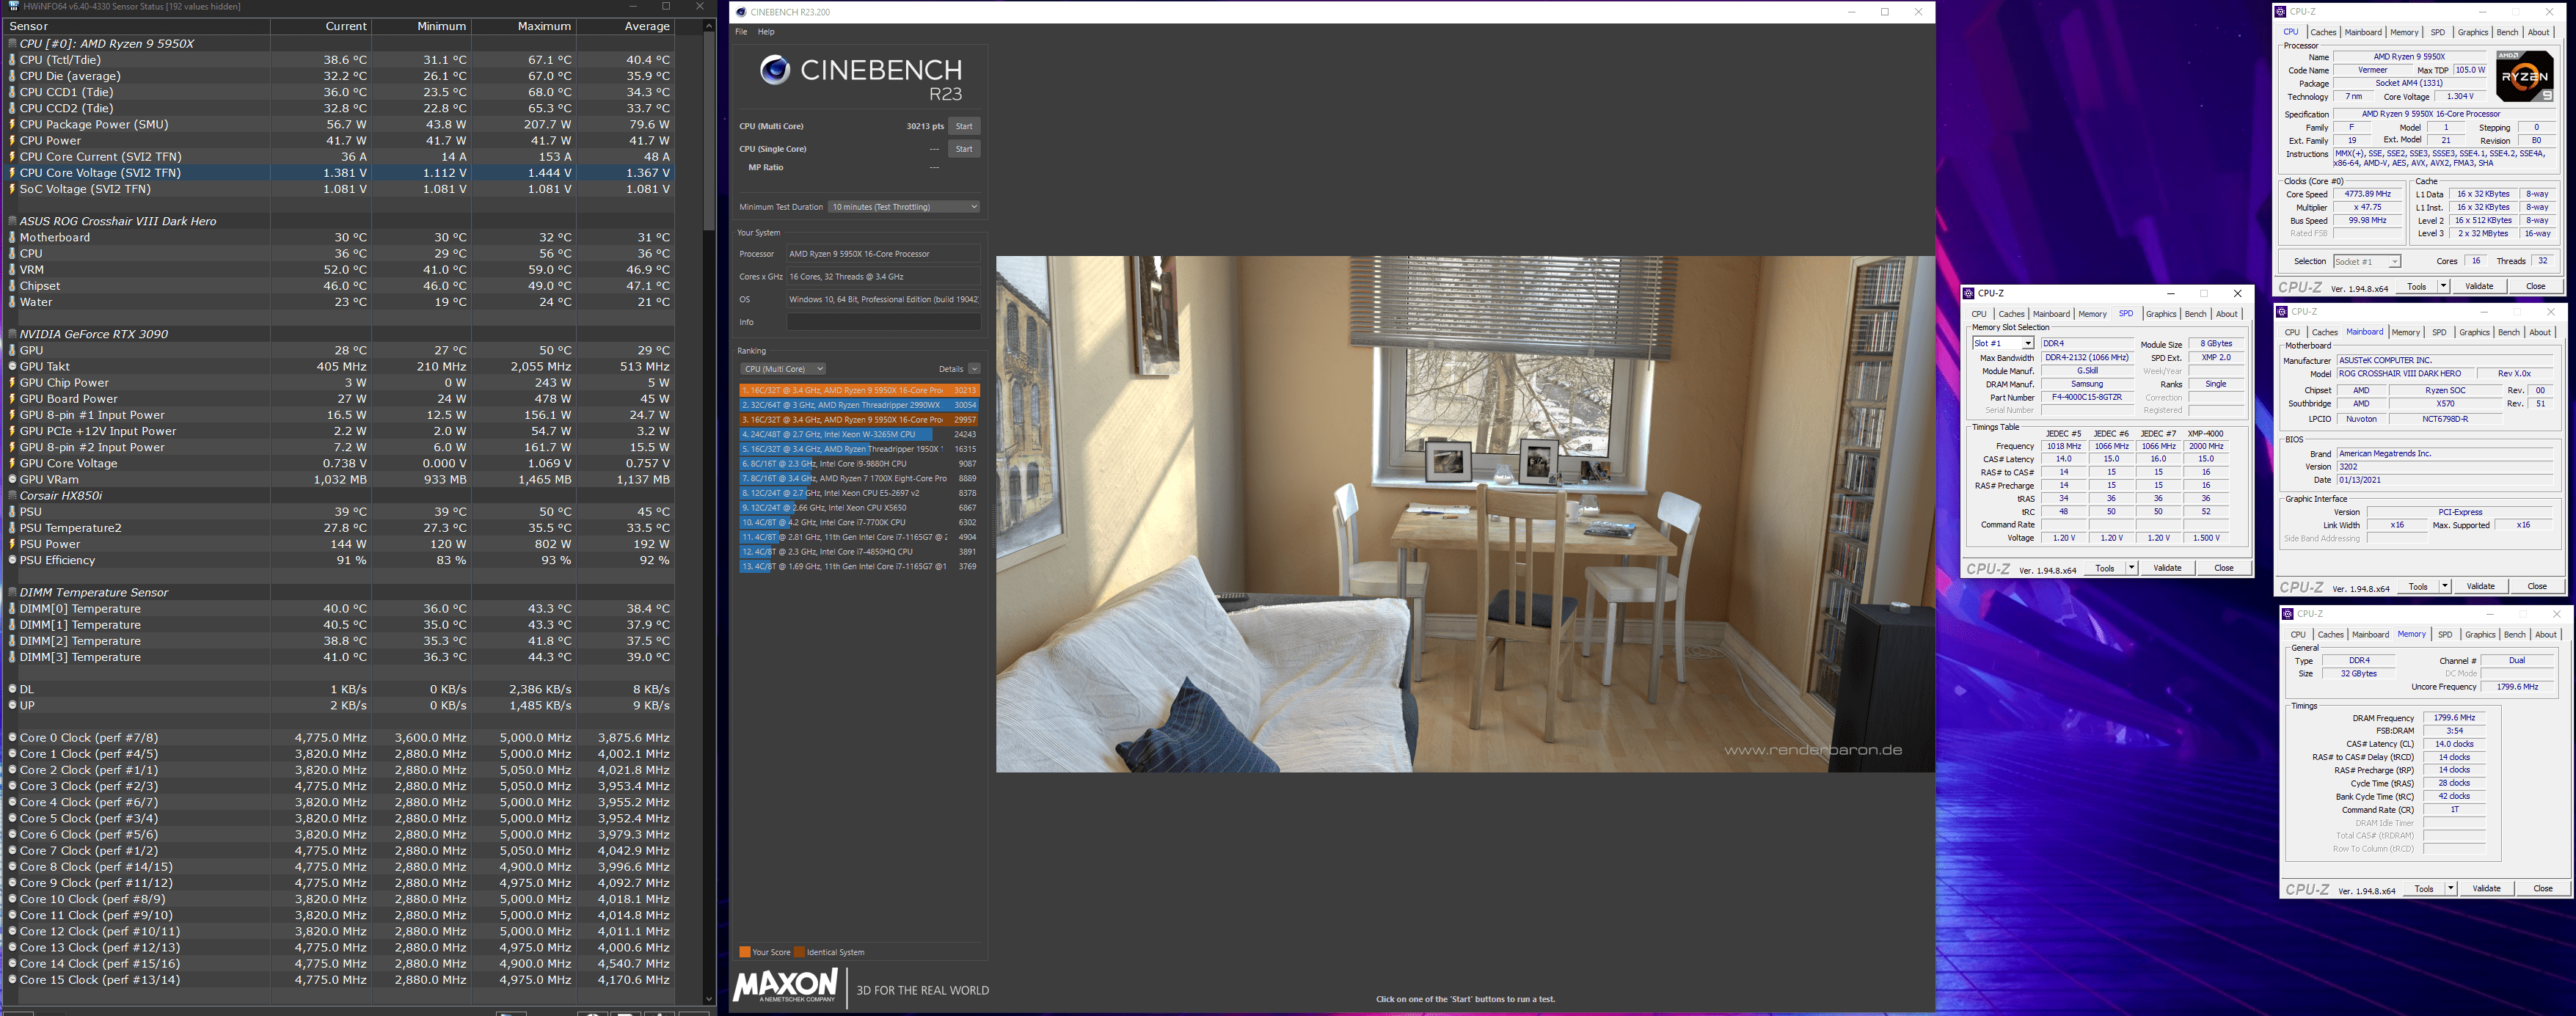Click the rendered room image in Cinebench
This screenshot has width=2576, height=1016.
click(x=1465, y=514)
